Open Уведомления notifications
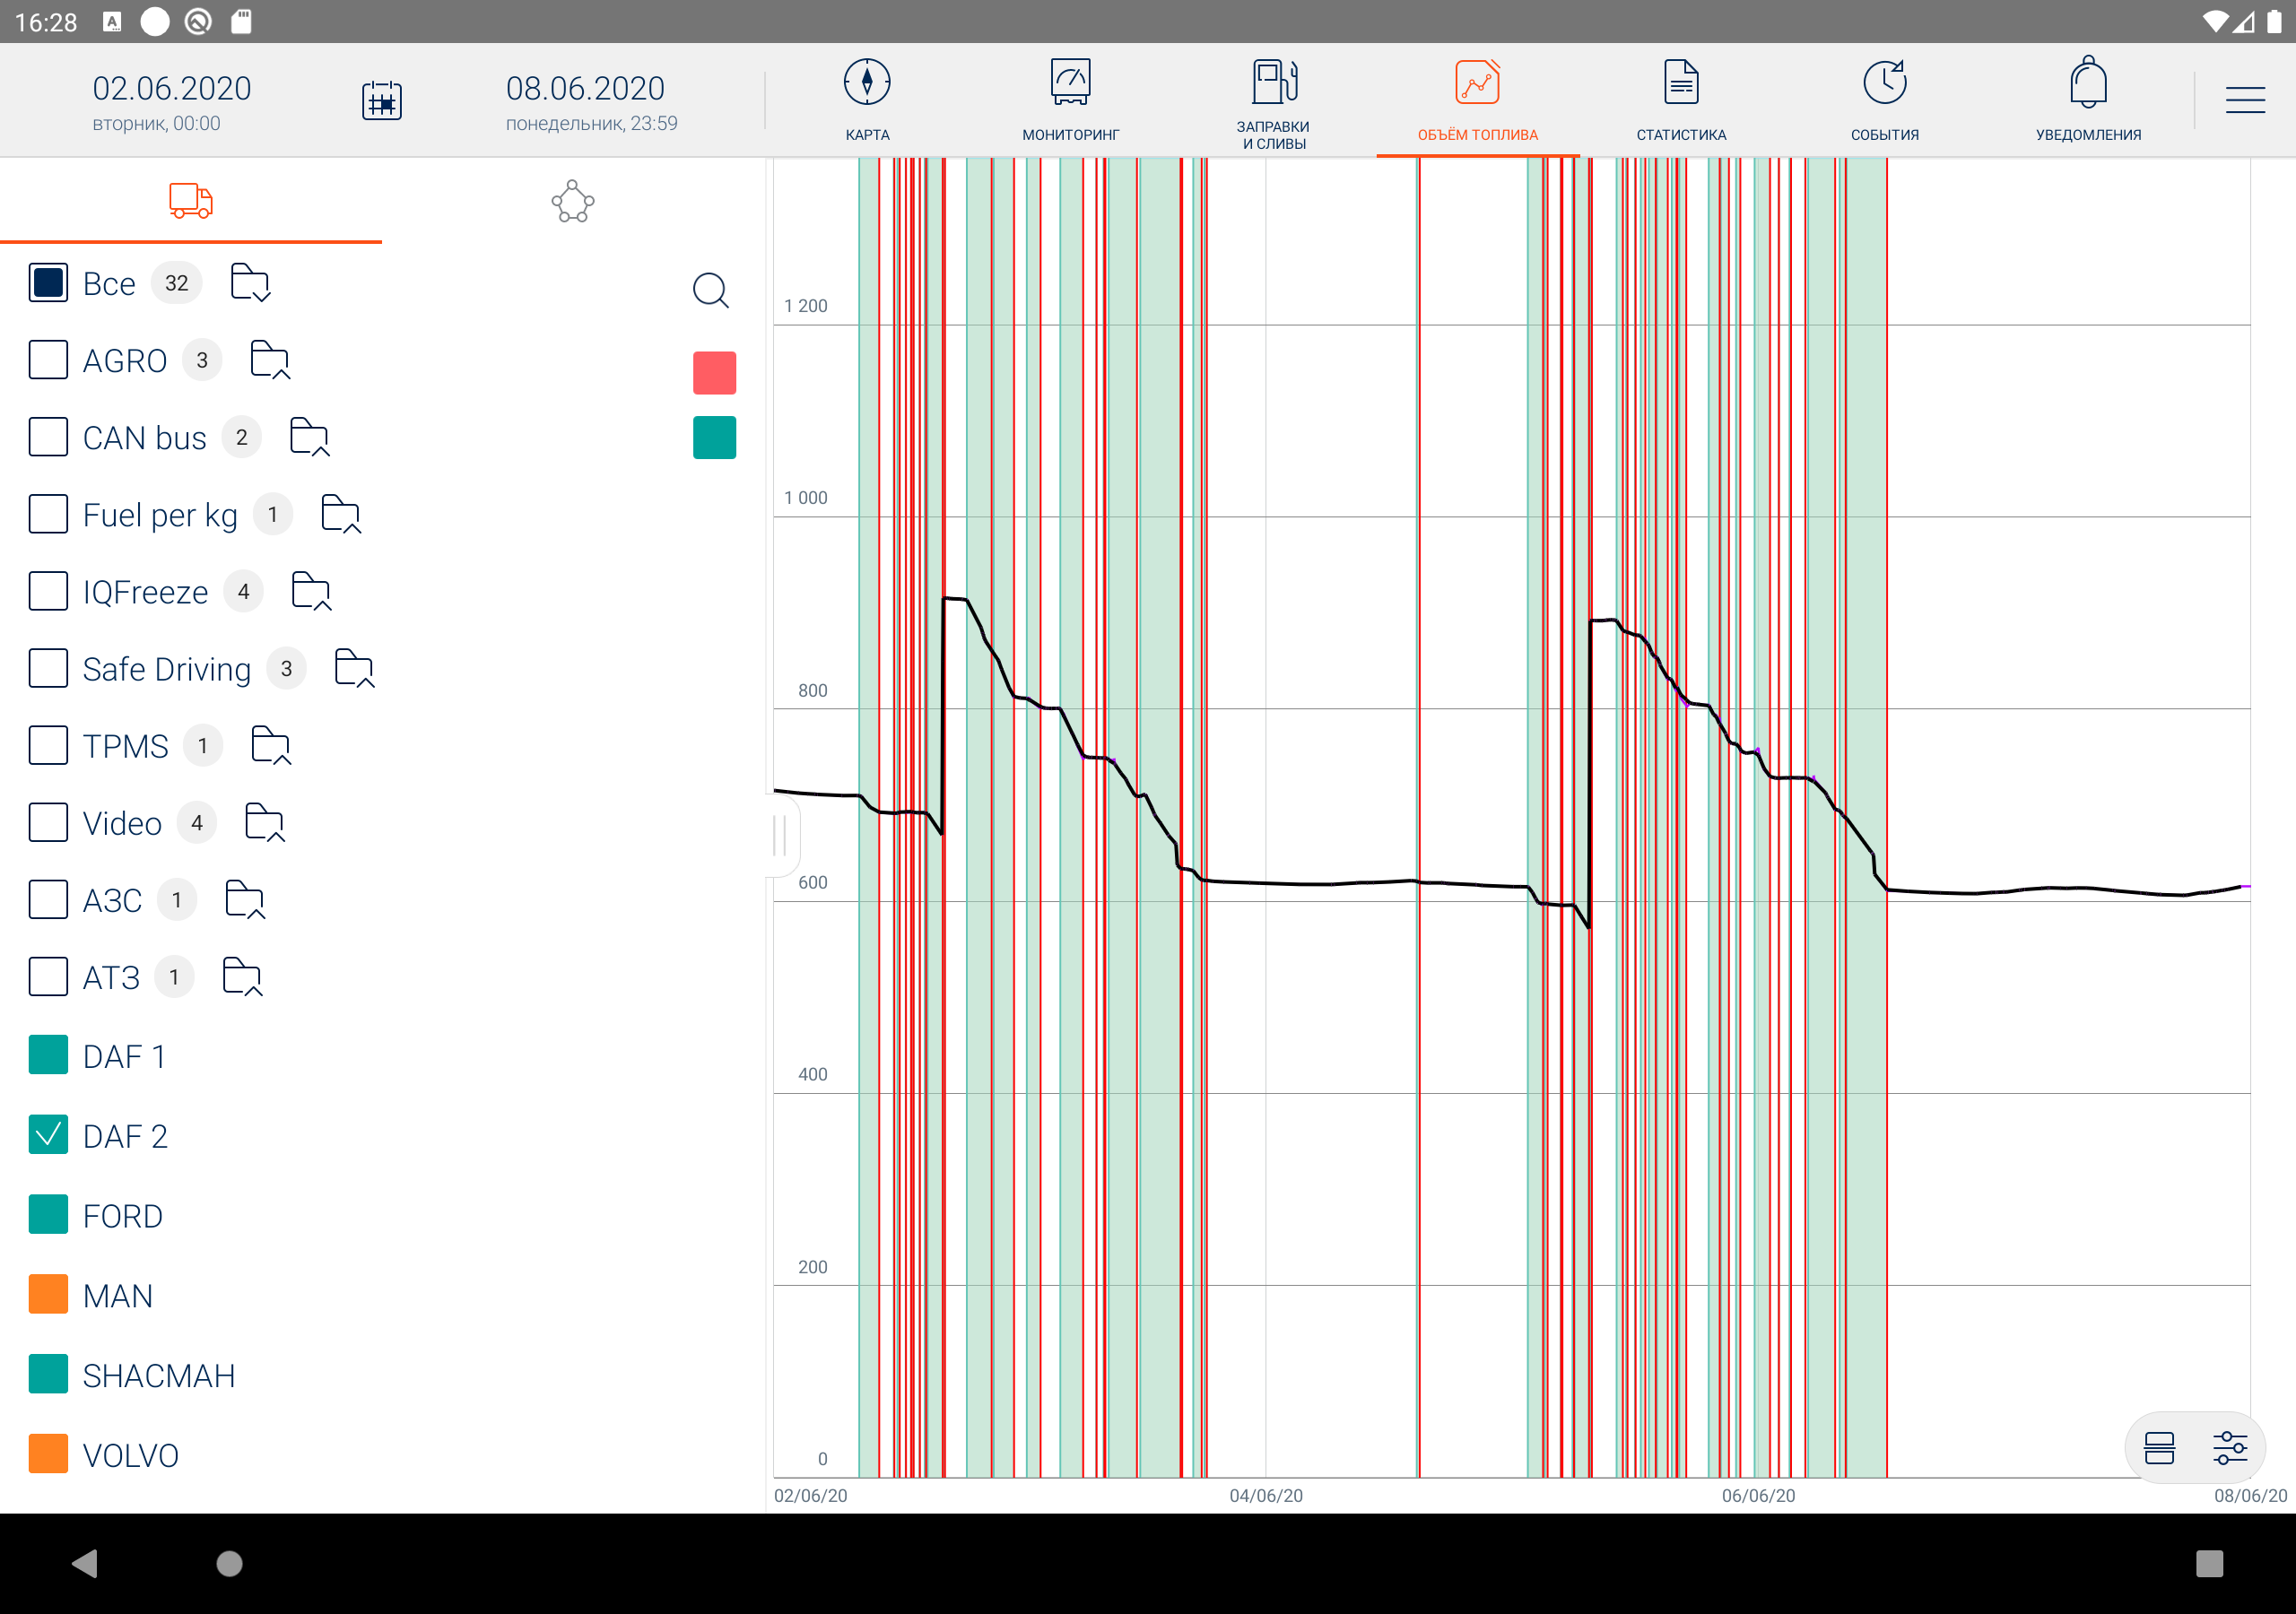This screenshot has width=2296, height=1614. click(2088, 100)
